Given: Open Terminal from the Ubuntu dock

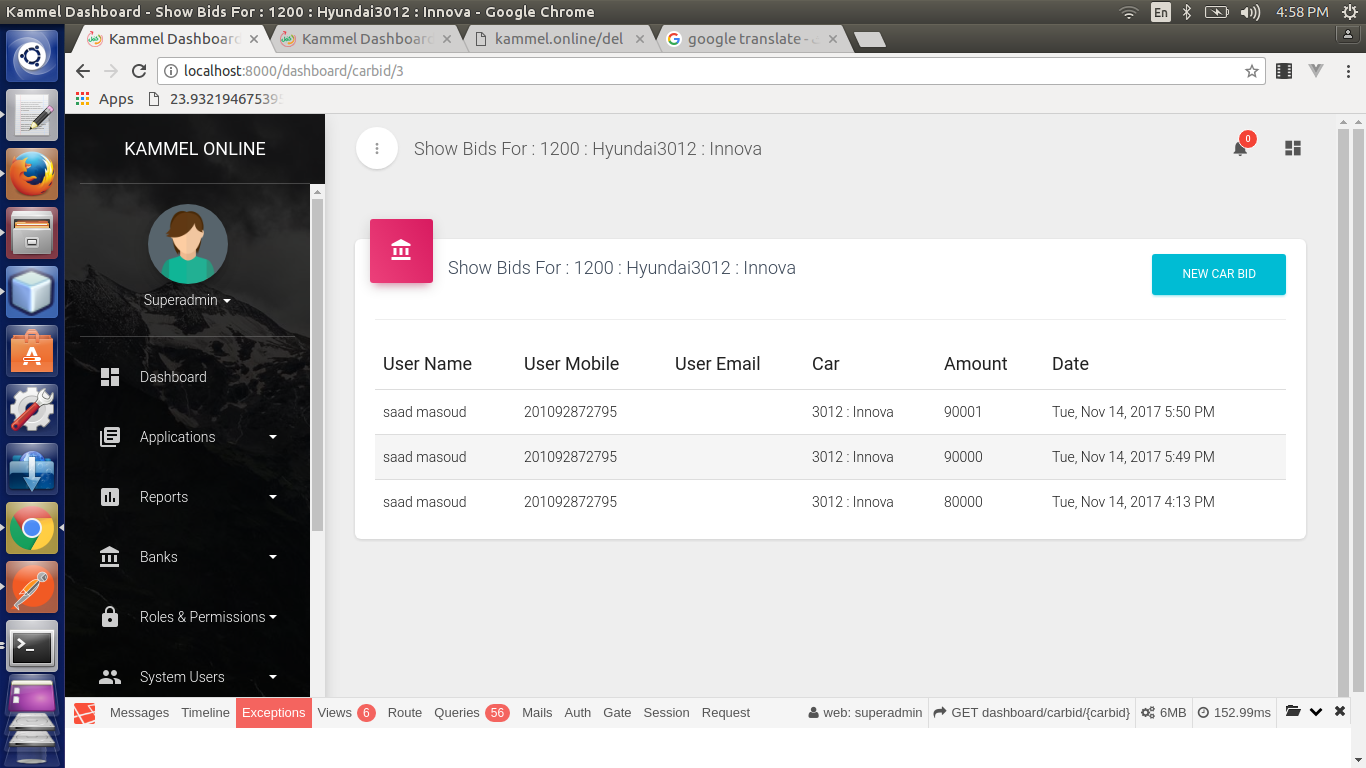Looking at the screenshot, I should tap(32, 646).
